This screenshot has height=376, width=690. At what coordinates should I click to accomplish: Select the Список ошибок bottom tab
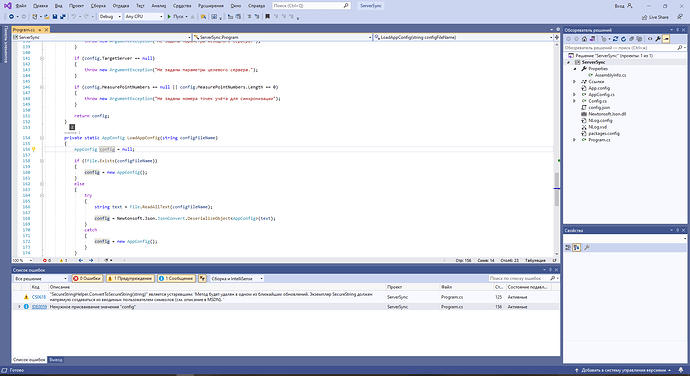pos(29,360)
